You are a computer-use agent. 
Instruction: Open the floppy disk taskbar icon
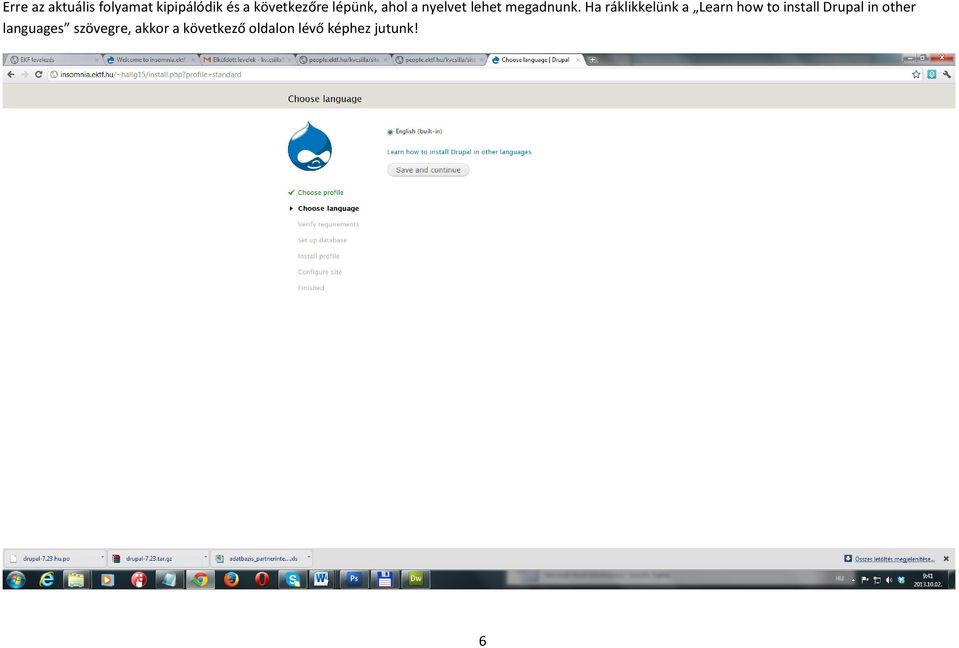pyautogui.click(x=384, y=579)
